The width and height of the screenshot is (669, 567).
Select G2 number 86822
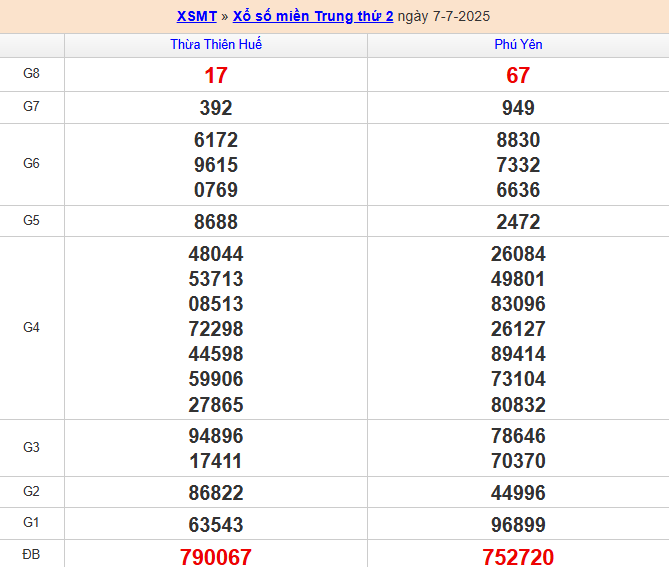pyautogui.click(x=216, y=493)
